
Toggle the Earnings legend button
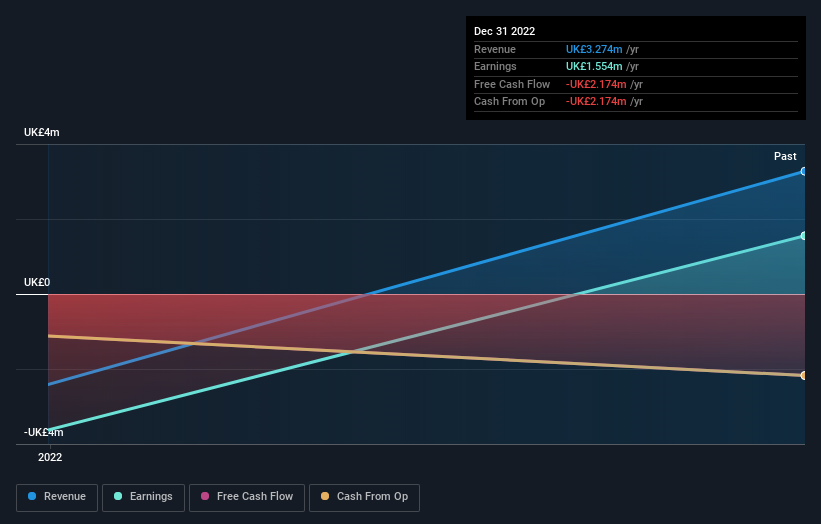143,497
